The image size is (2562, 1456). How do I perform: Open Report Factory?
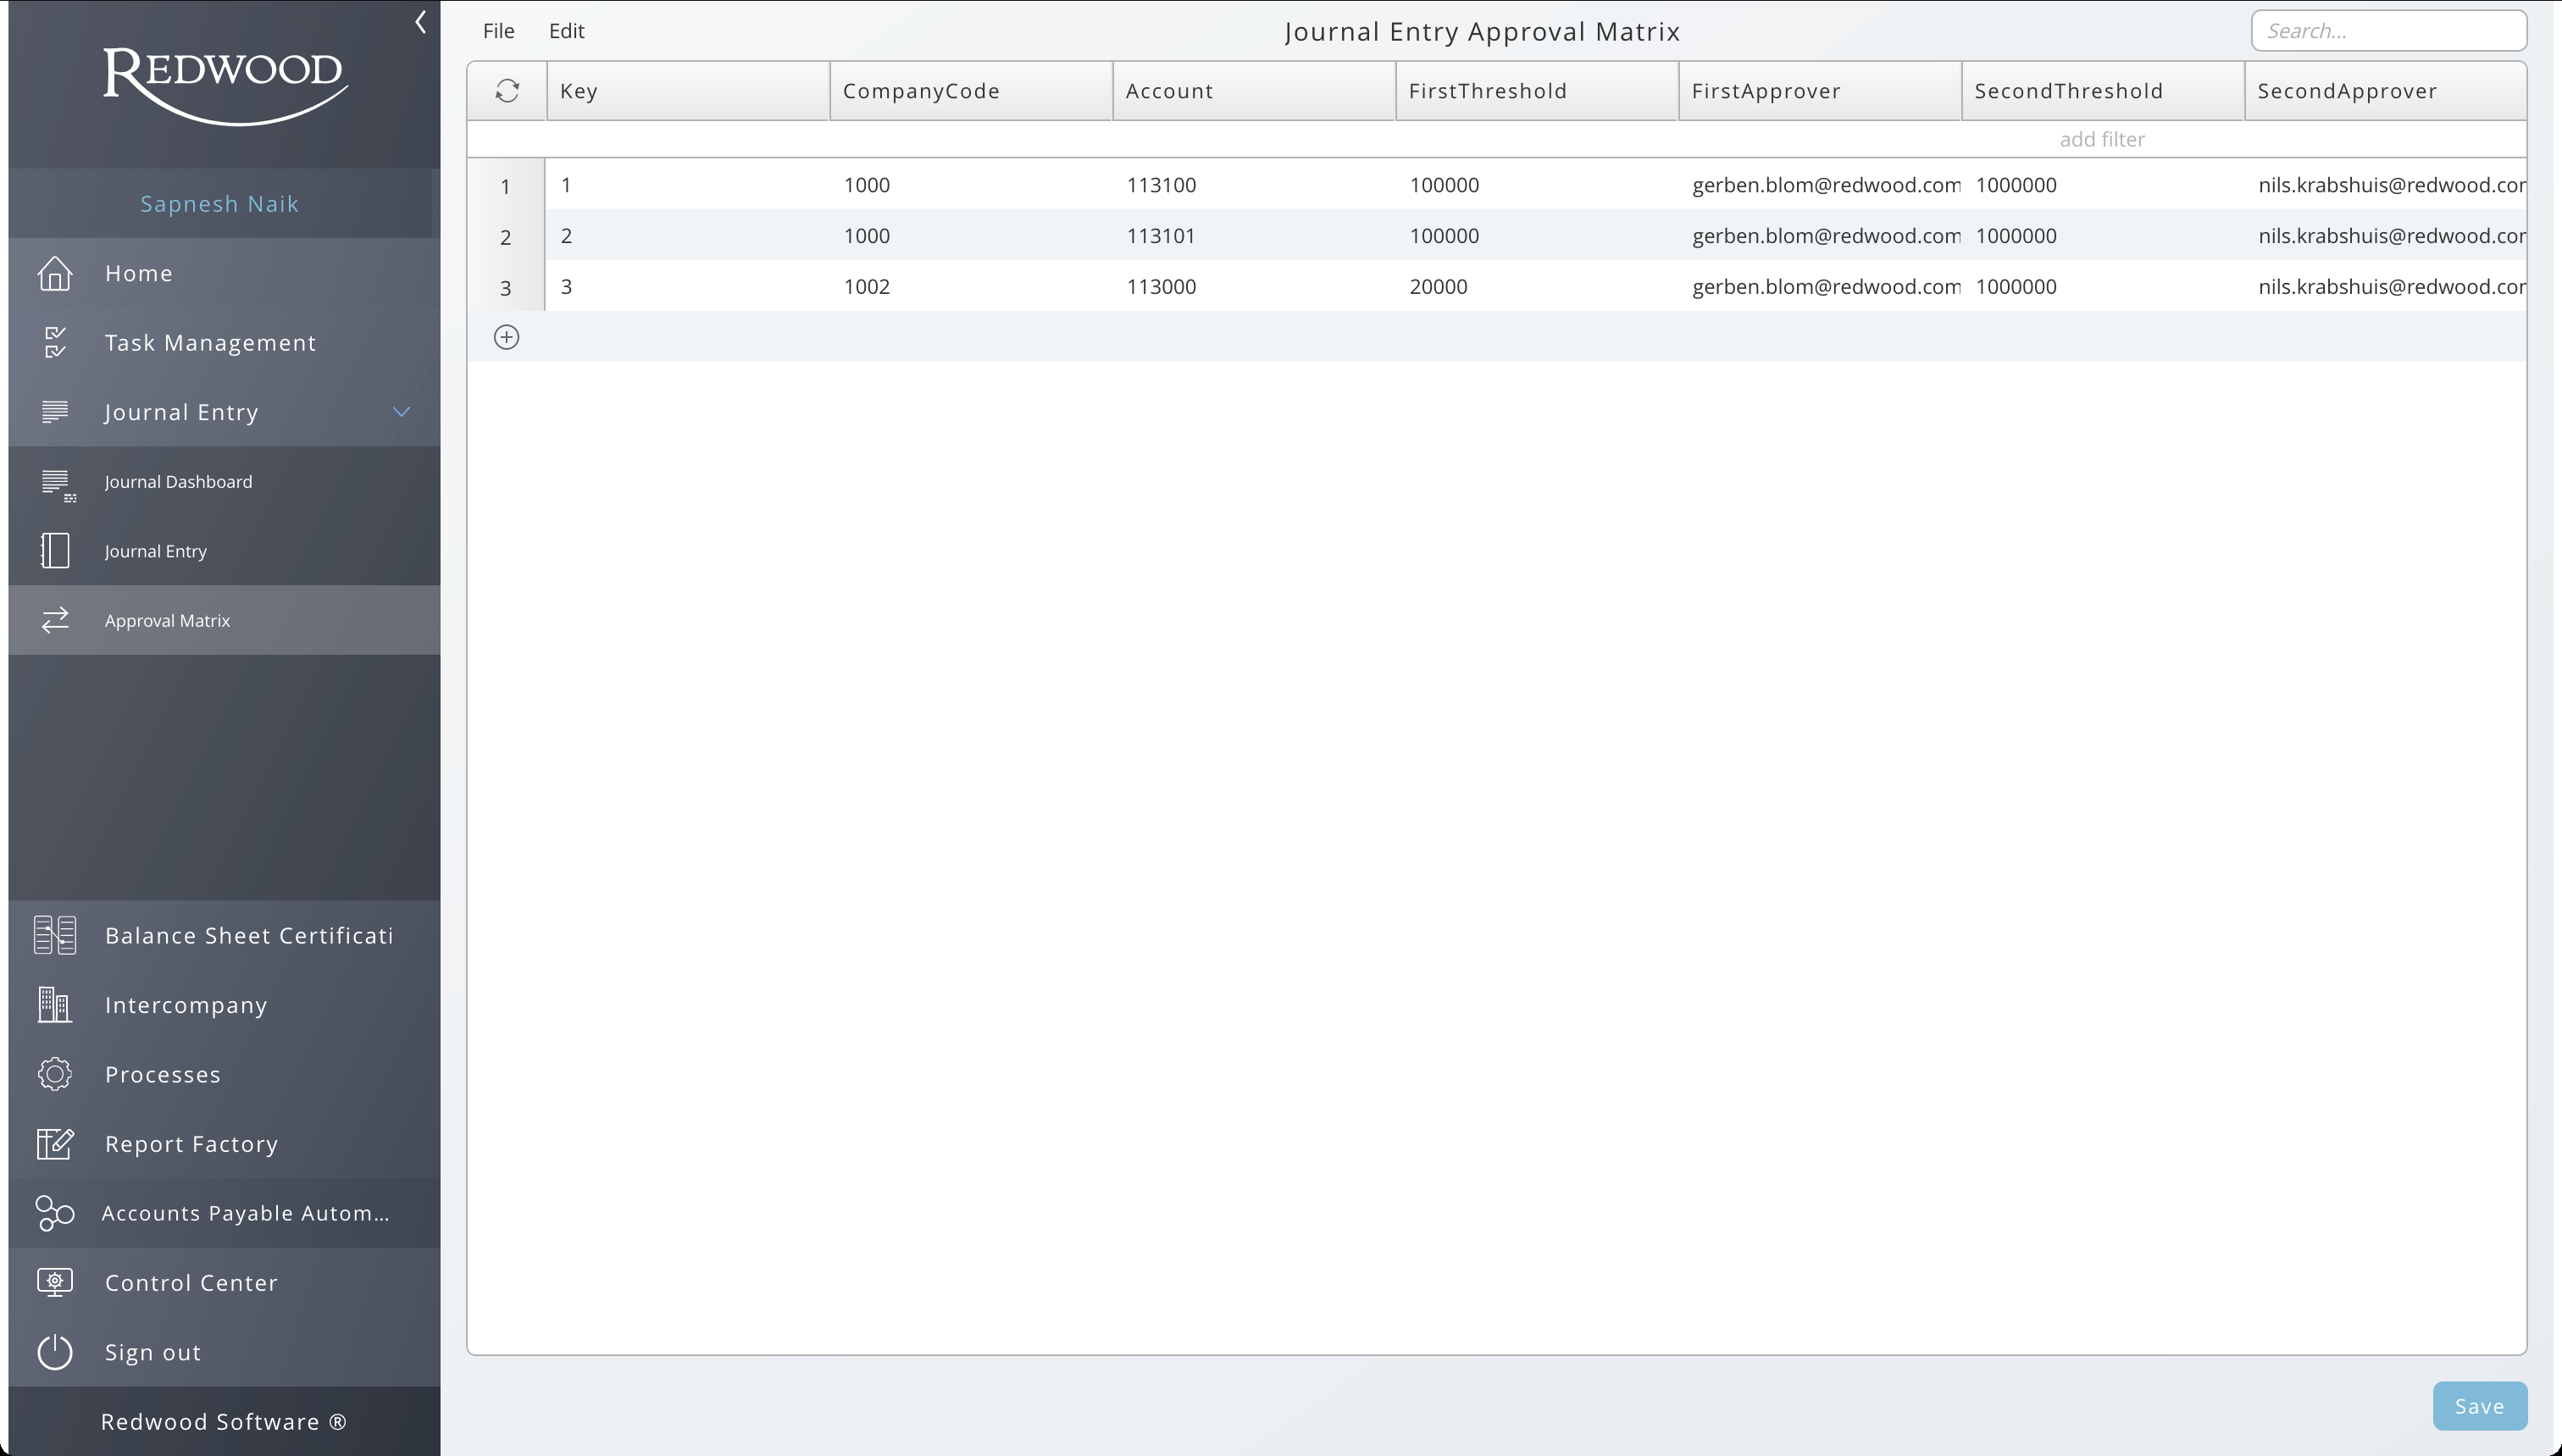point(224,1143)
